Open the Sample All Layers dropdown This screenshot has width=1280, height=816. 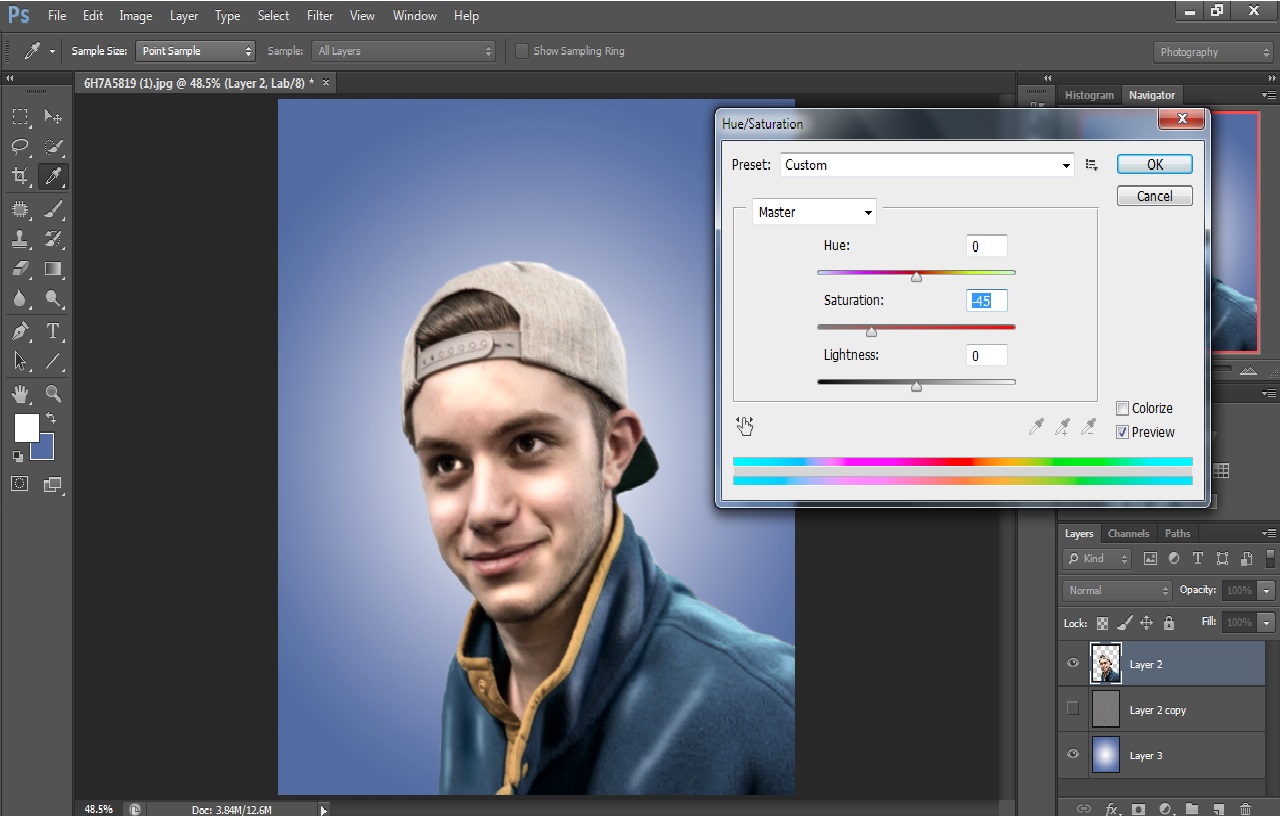pos(403,51)
